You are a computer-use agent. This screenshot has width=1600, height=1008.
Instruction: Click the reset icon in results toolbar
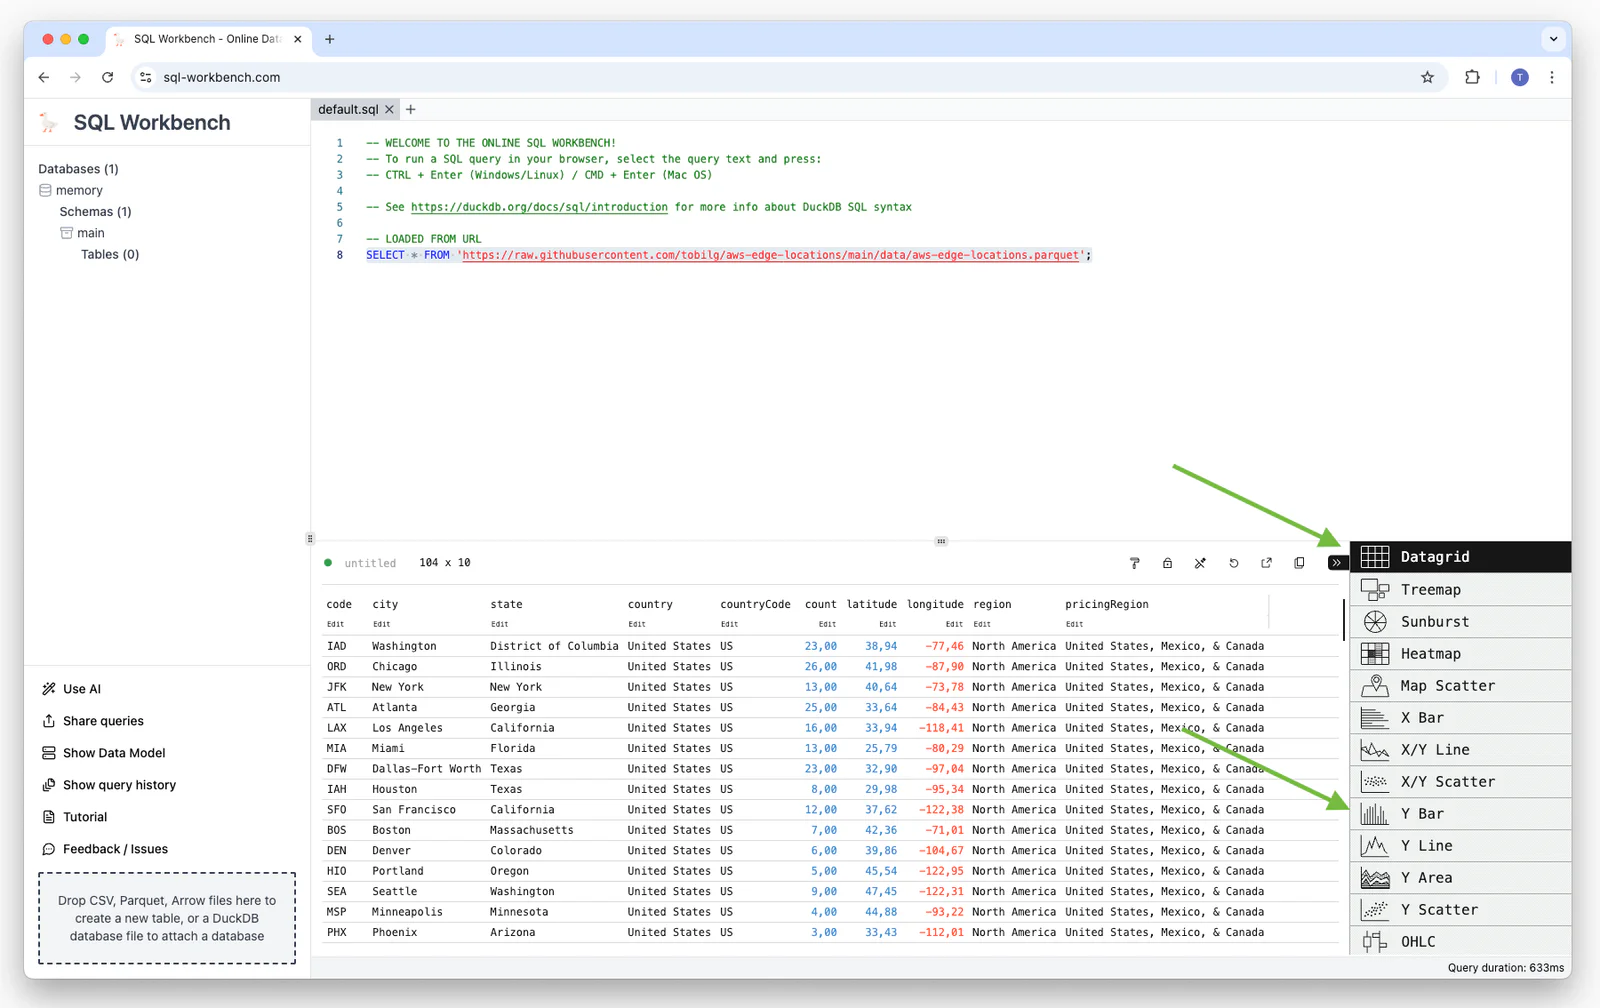tap(1233, 563)
